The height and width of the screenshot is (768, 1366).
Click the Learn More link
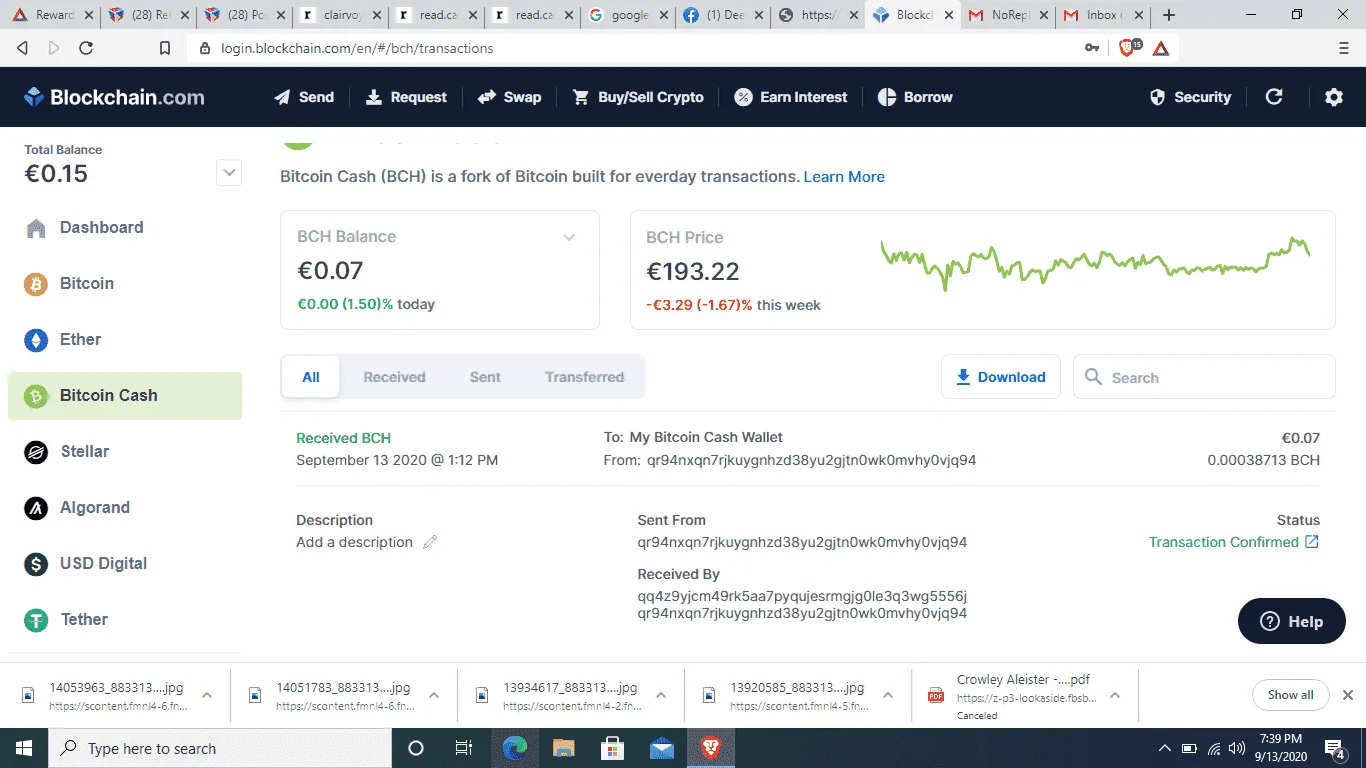click(844, 177)
